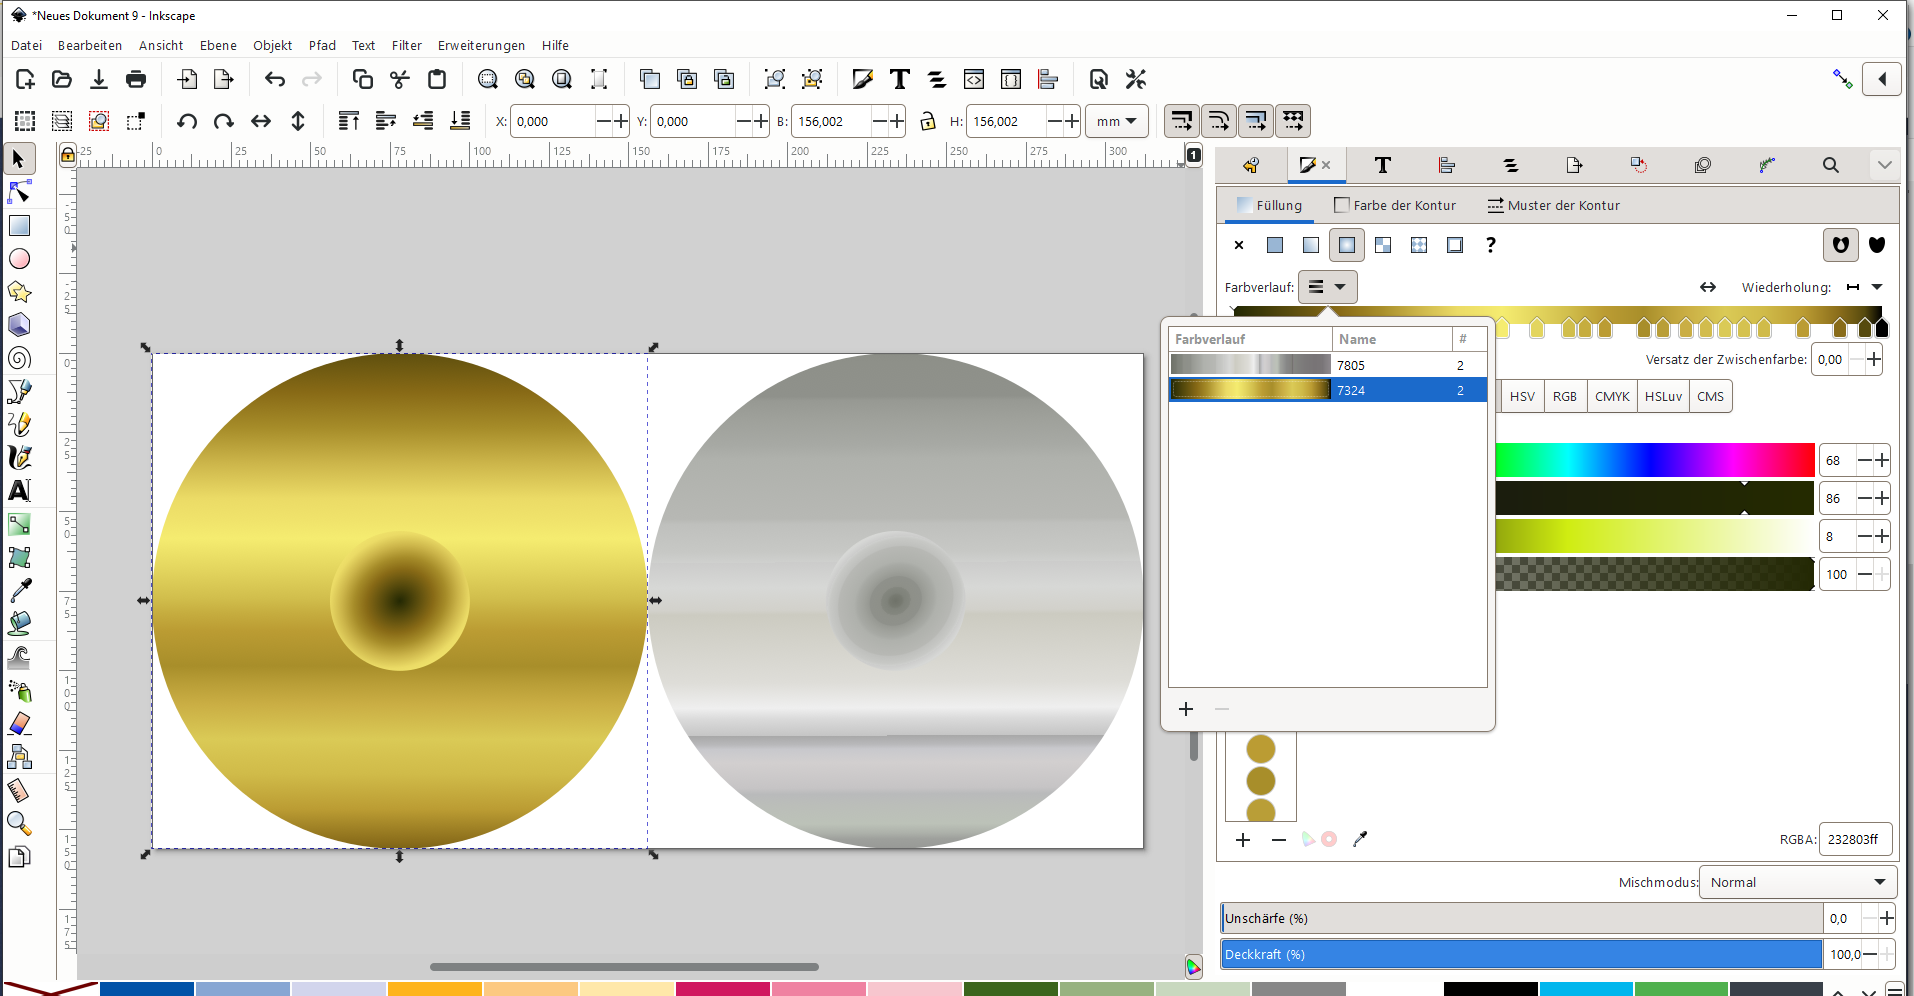Click the Print document icon

[136, 79]
